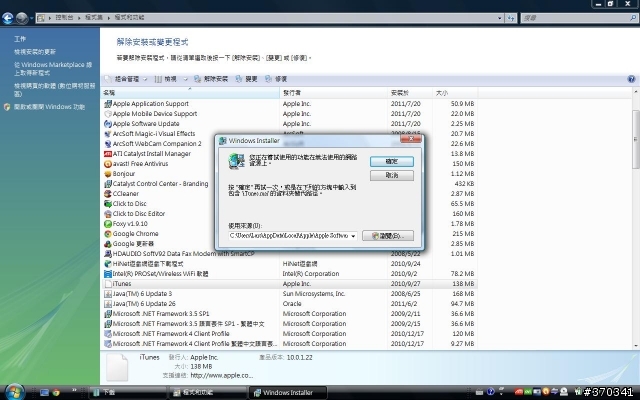The width and height of the screenshot is (640, 400).
Task: Click the Foxy v1.9.10 icon
Action: click(108, 224)
